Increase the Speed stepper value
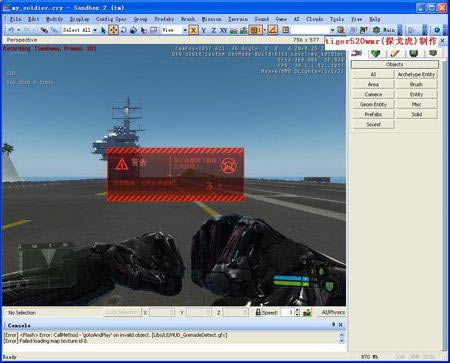 pos(297,310)
